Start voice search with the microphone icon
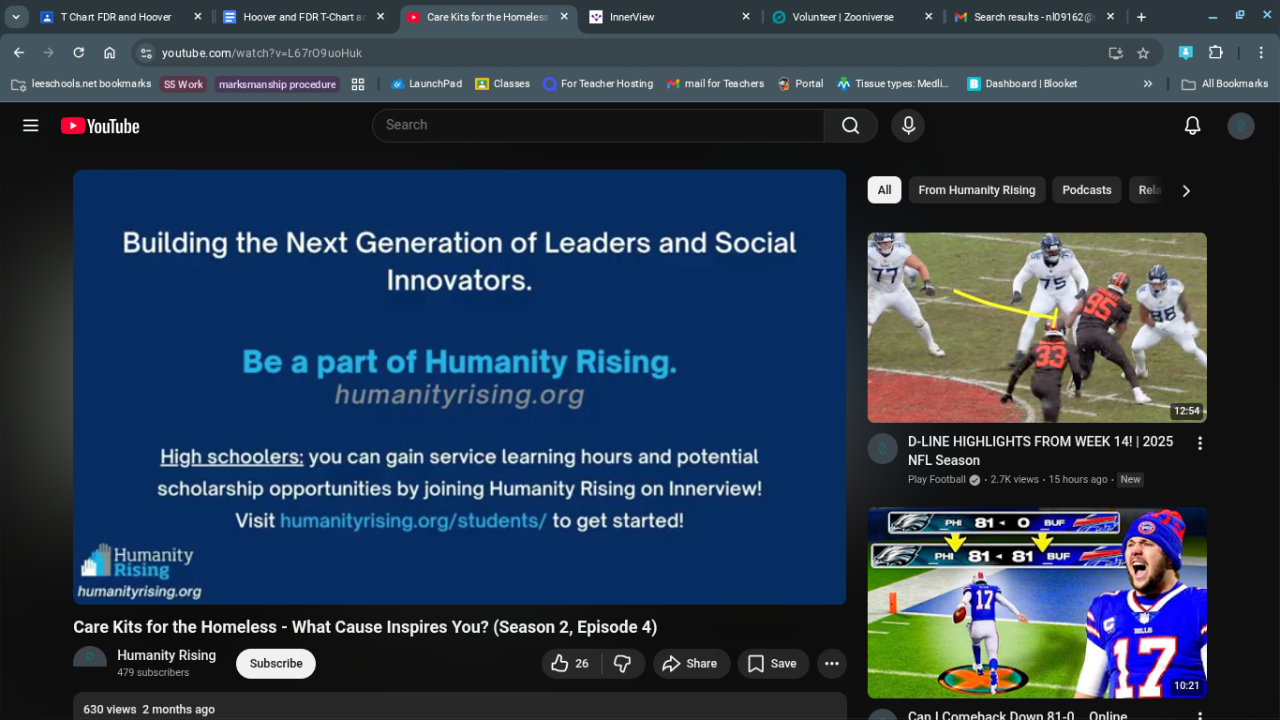Viewport: 1280px width, 720px height. pos(908,126)
